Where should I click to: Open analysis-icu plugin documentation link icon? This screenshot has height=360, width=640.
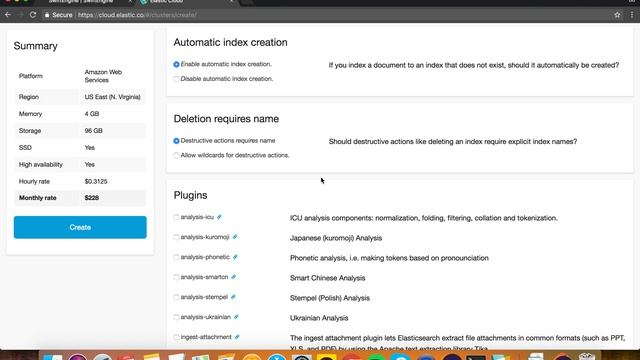tap(219, 217)
